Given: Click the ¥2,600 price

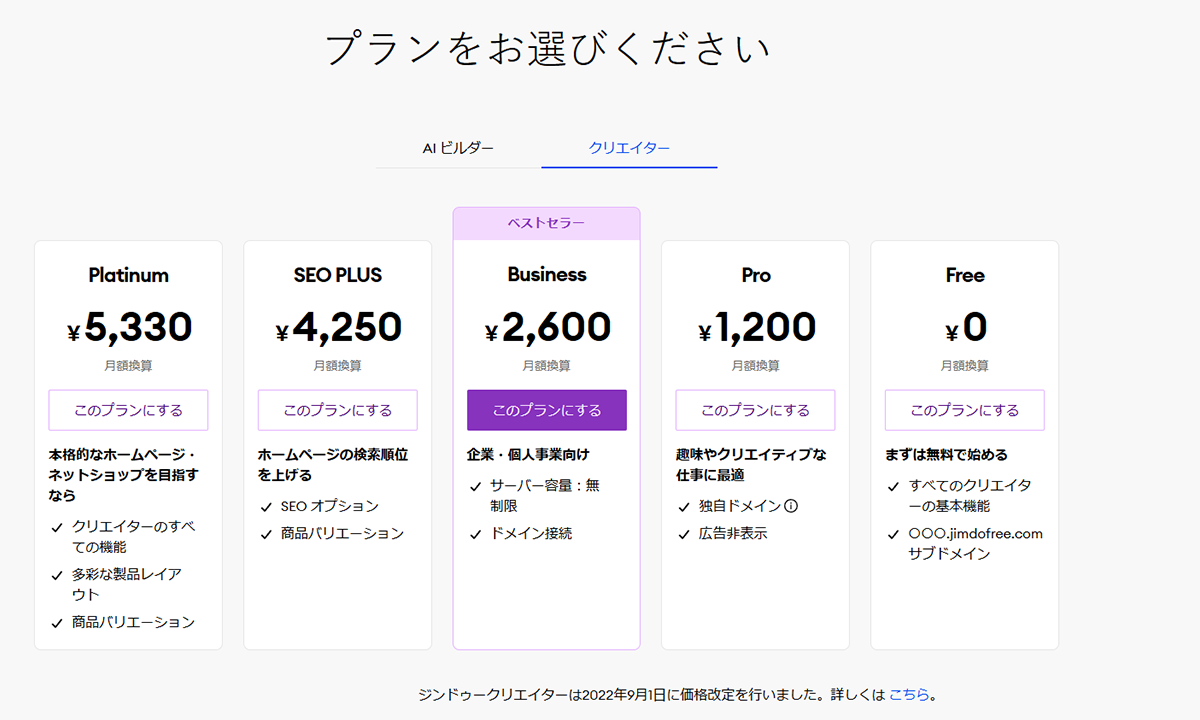Looking at the screenshot, I should pos(548,327).
